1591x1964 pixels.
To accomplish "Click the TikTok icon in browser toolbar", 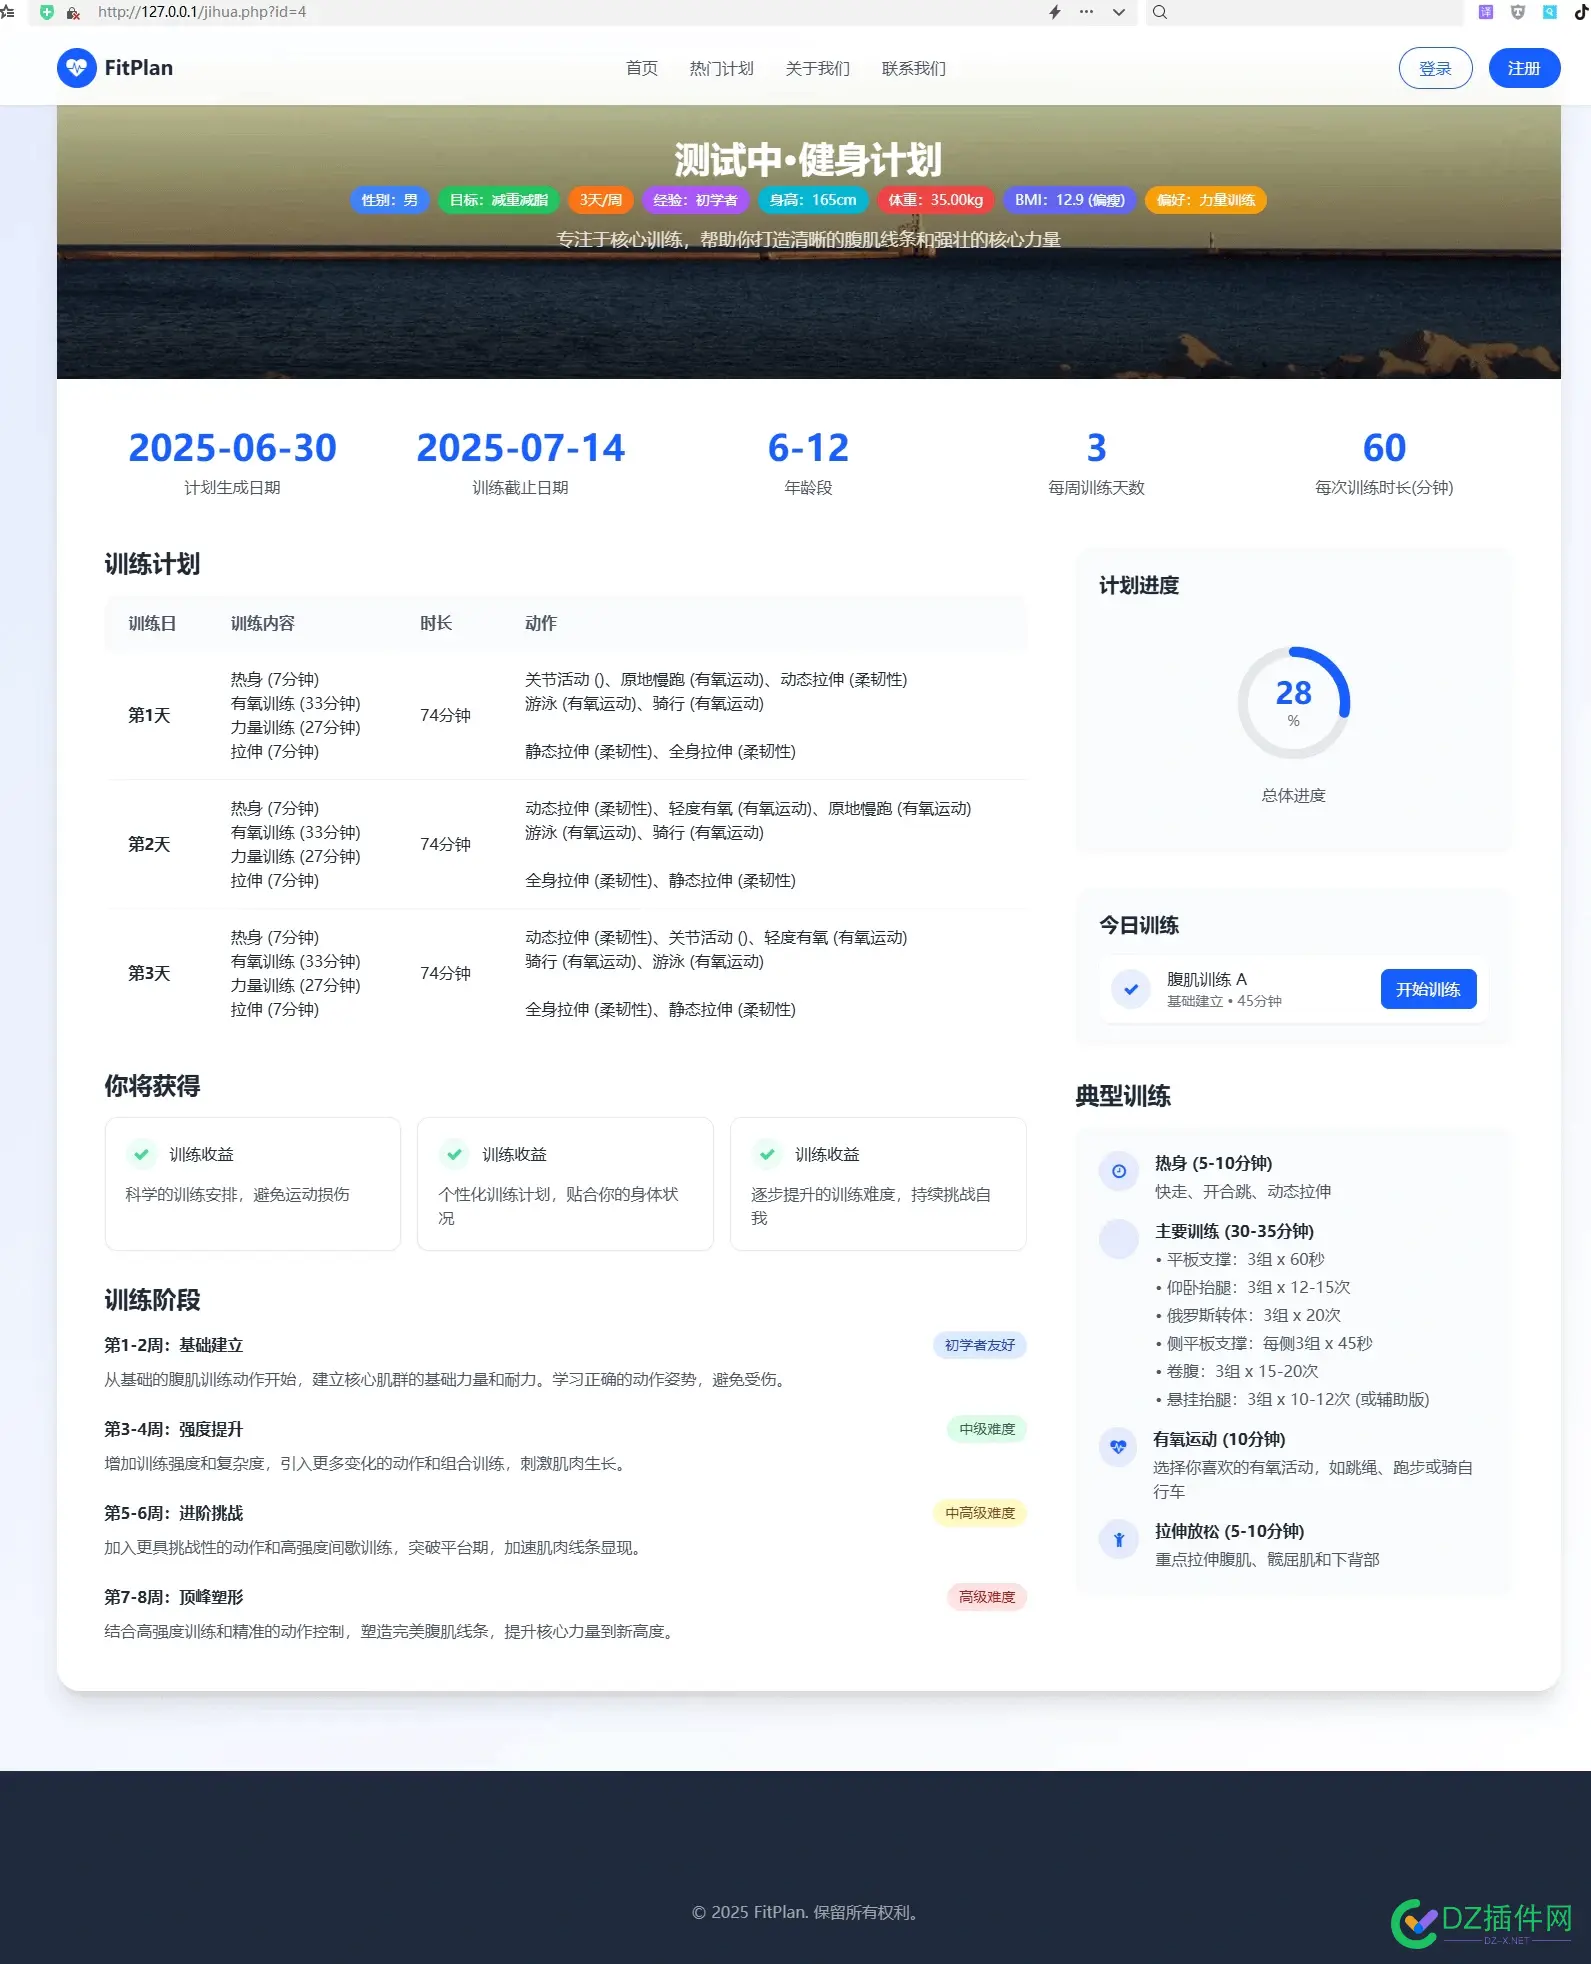I will tap(1581, 12).
